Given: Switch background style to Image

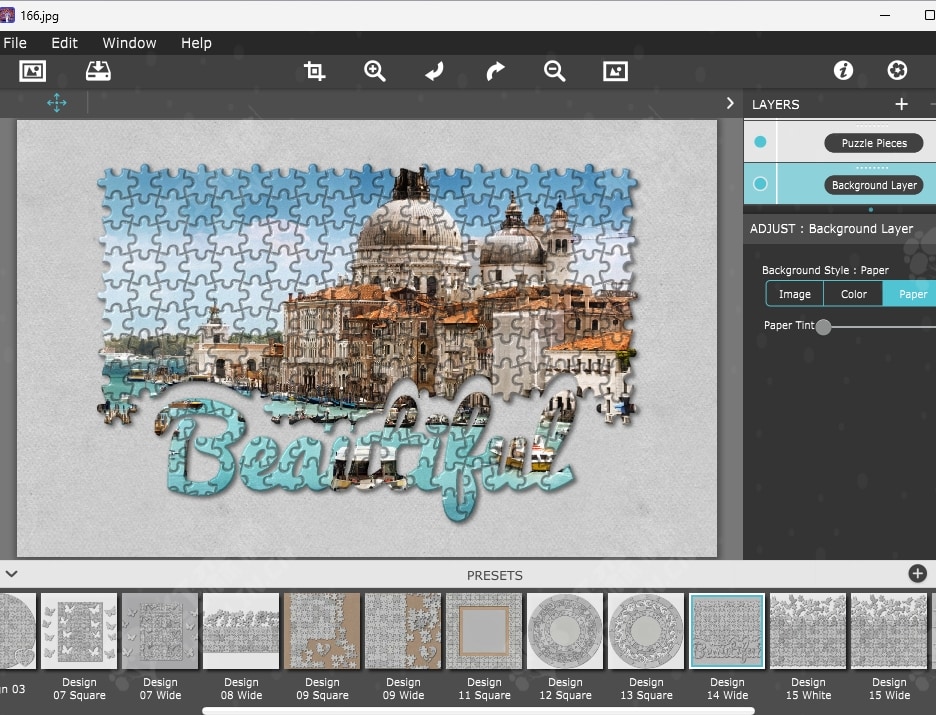Looking at the screenshot, I should pos(795,294).
